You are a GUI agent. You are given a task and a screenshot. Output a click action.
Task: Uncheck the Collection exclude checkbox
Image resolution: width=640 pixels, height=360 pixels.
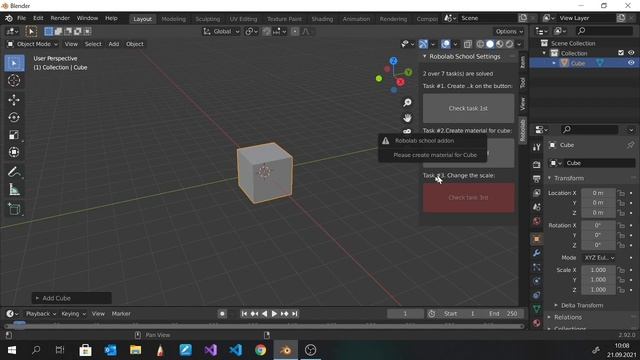click(621, 53)
